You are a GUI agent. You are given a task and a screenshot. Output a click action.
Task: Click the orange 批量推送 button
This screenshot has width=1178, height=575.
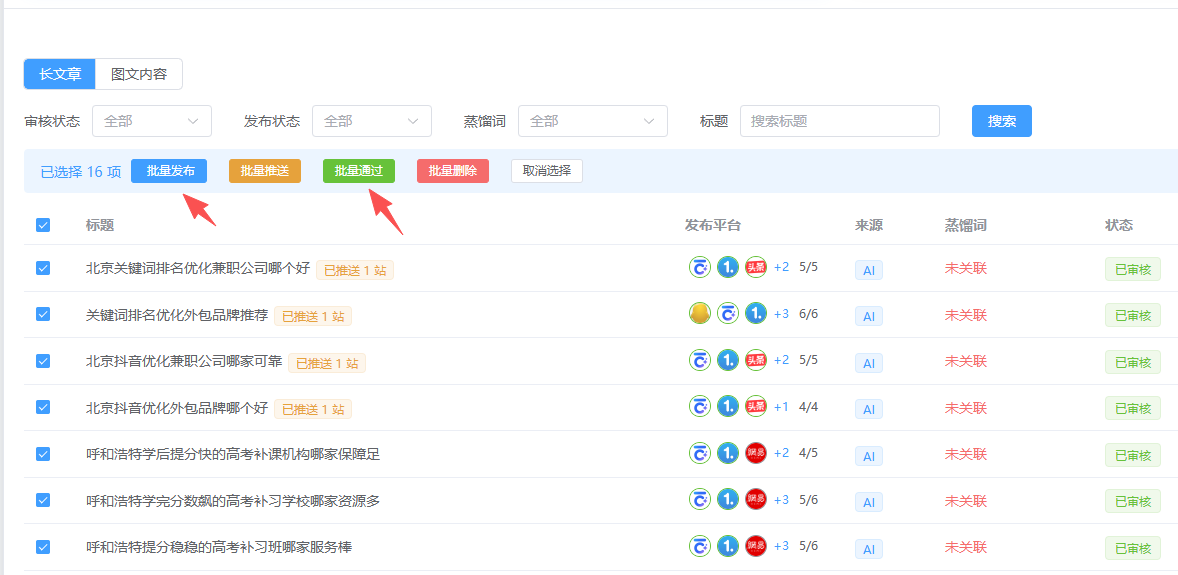coord(264,171)
